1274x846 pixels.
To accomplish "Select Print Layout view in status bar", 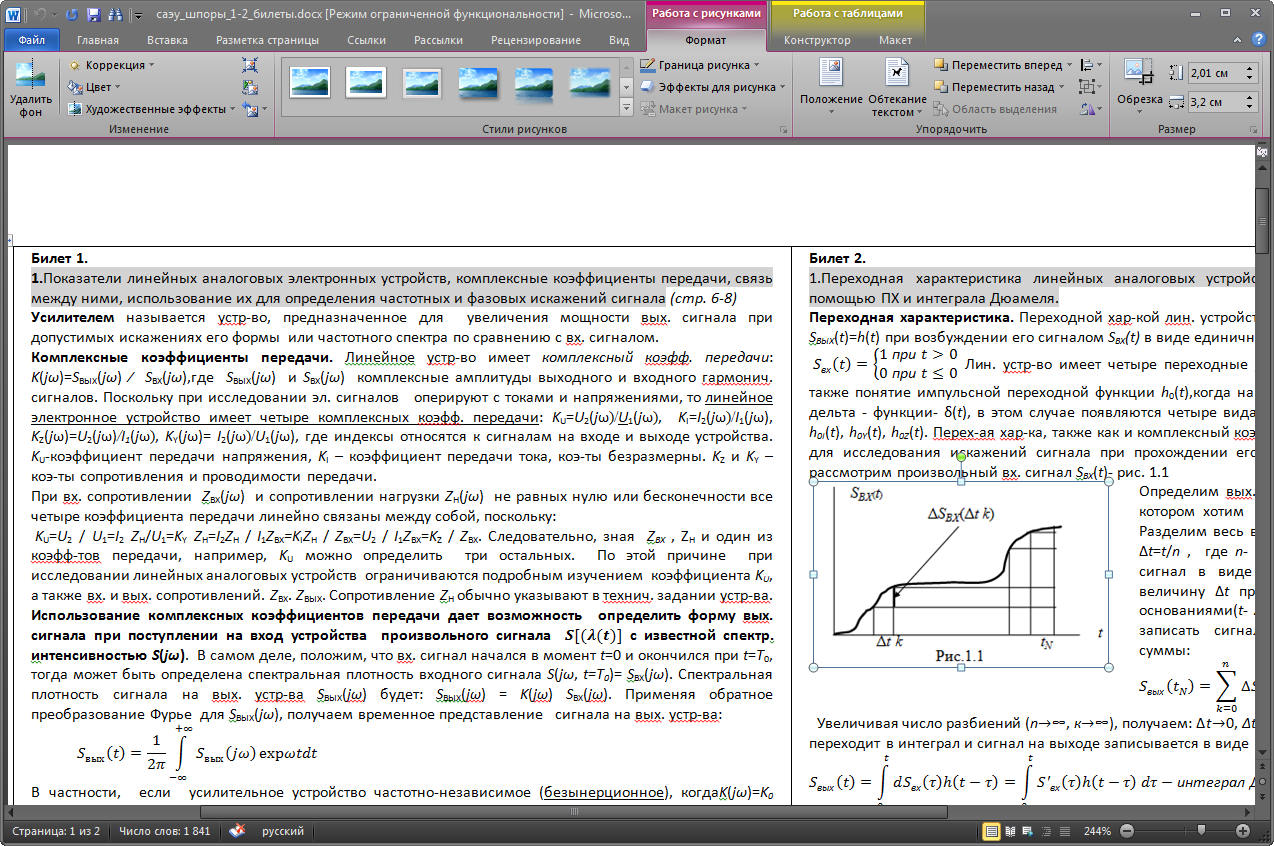I will [992, 831].
